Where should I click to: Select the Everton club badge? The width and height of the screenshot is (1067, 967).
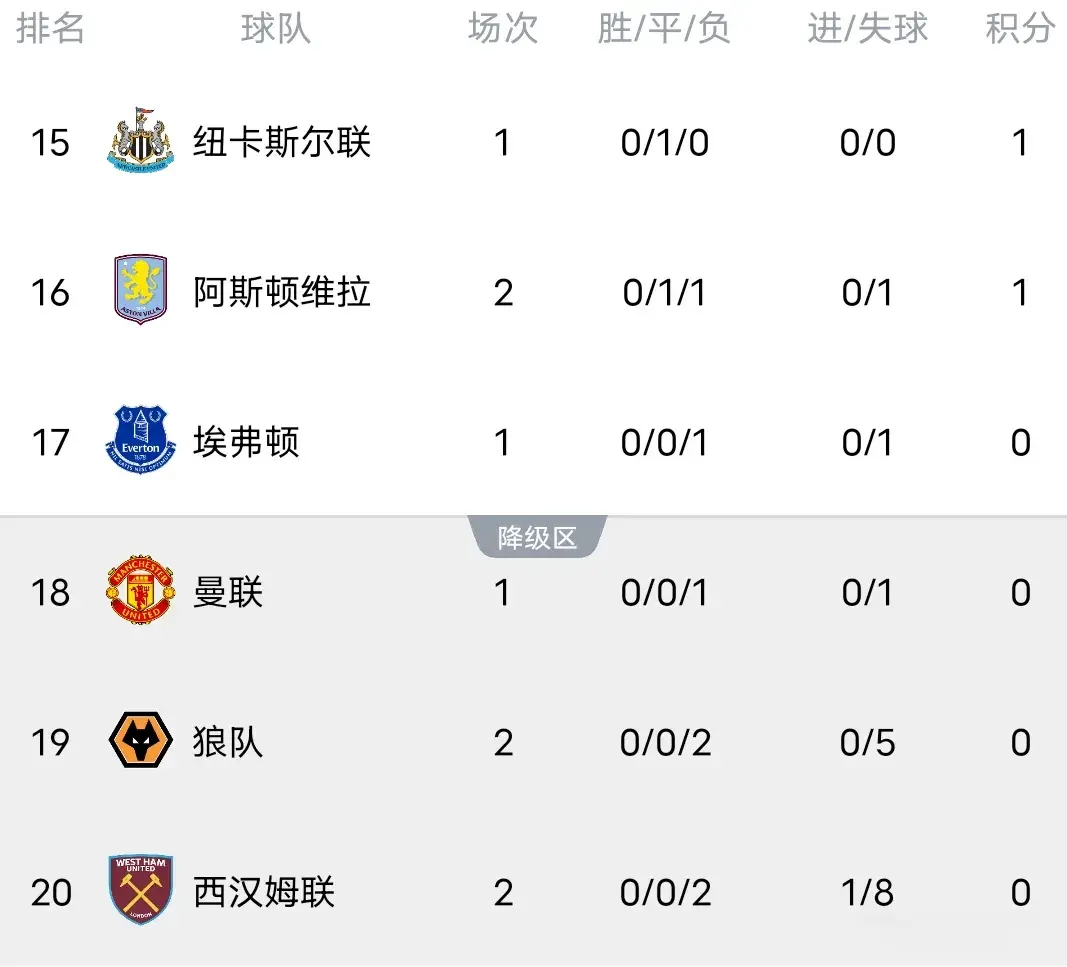coord(141,440)
